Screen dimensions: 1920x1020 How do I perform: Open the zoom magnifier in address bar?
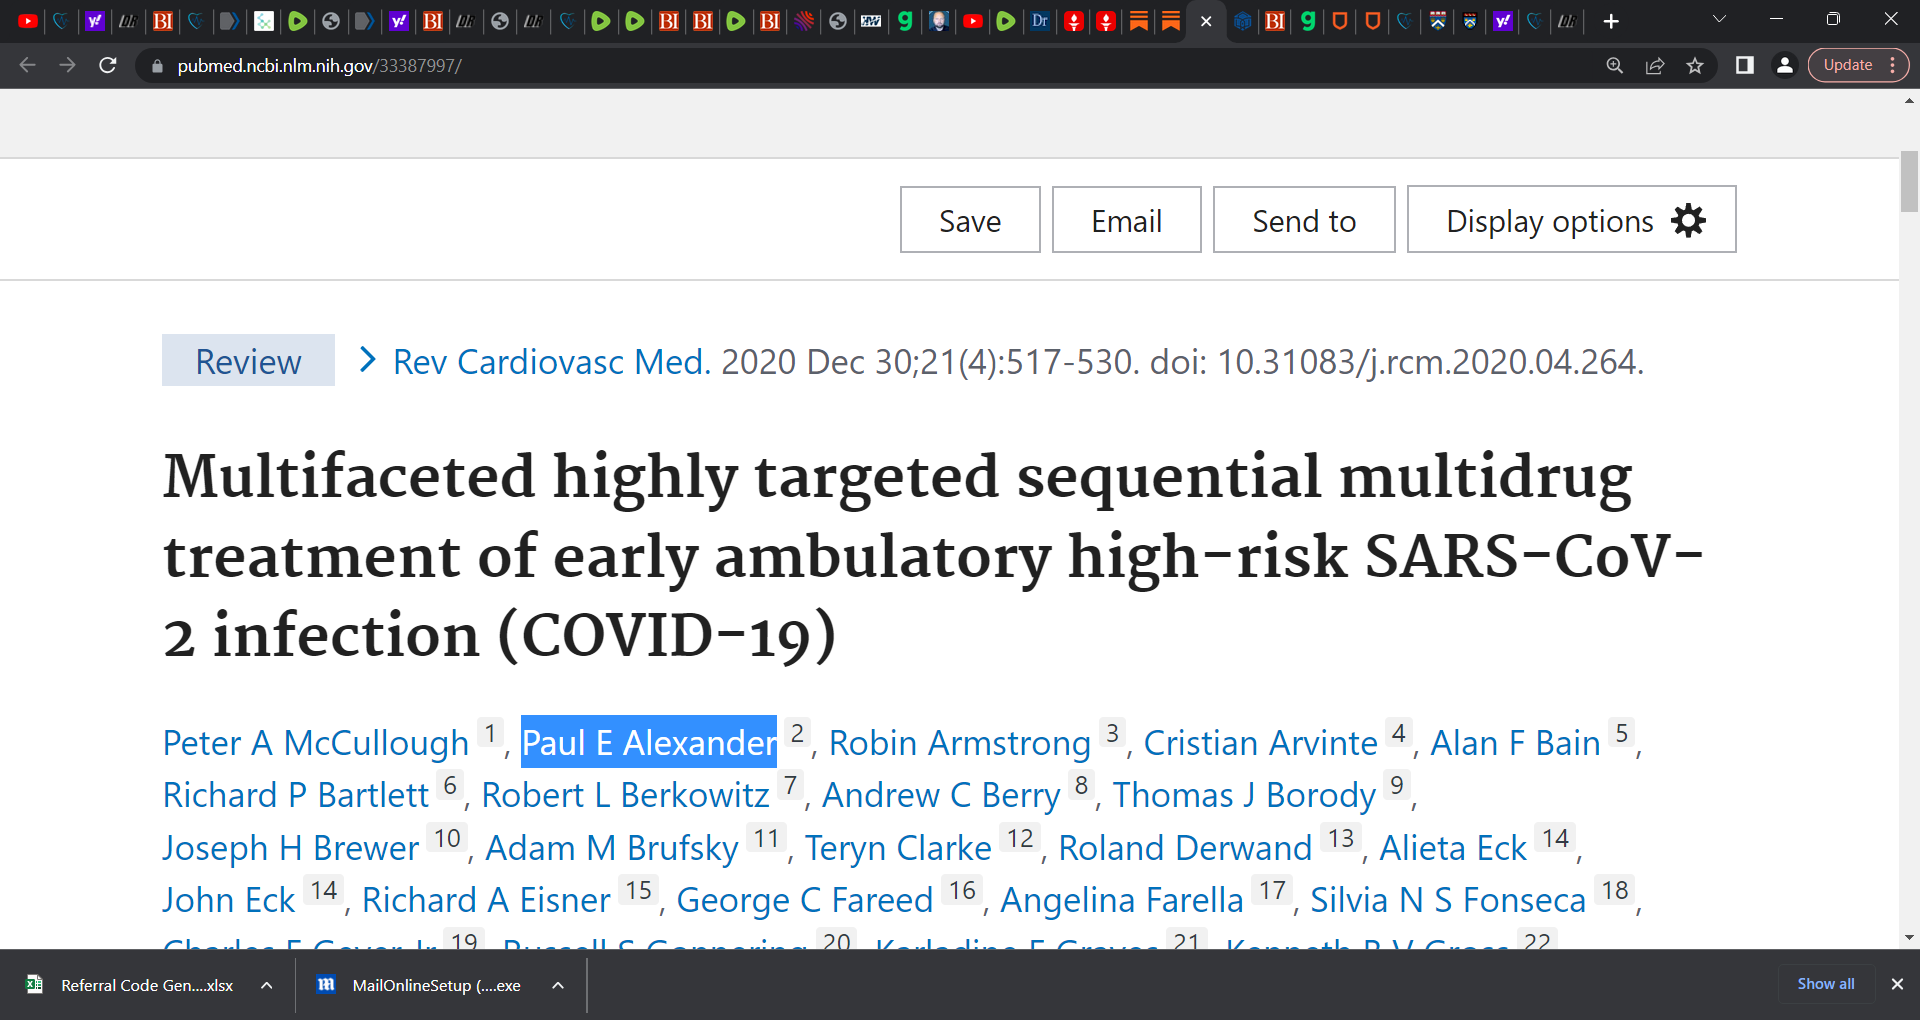point(1614,66)
